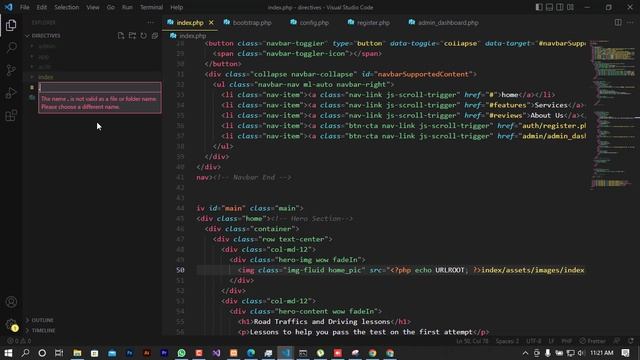The image size is (640, 360).
Task: Open the volume control in system tray
Action: pyautogui.click(x=581, y=353)
